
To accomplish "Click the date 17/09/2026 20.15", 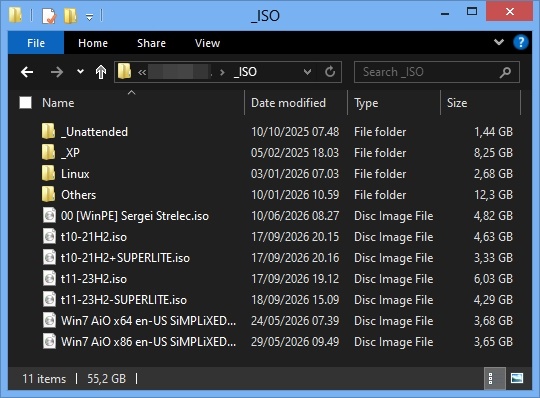I will (295, 237).
